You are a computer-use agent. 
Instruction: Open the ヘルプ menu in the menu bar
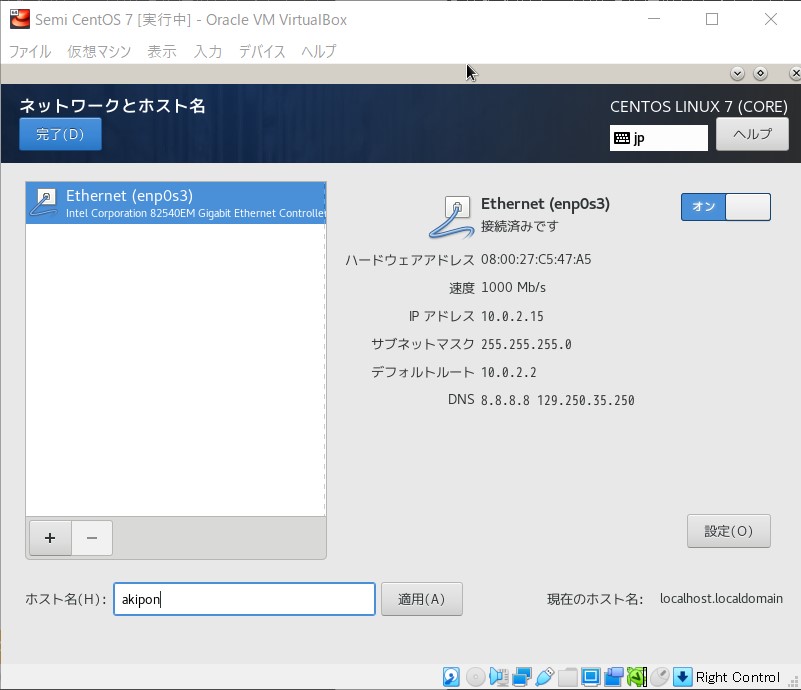(x=319, y=51)
